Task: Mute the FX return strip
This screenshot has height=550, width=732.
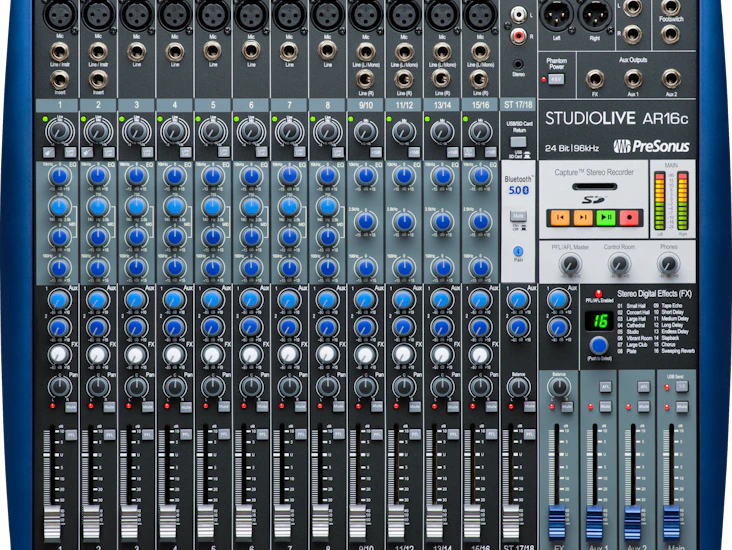Action: point(567,407)
